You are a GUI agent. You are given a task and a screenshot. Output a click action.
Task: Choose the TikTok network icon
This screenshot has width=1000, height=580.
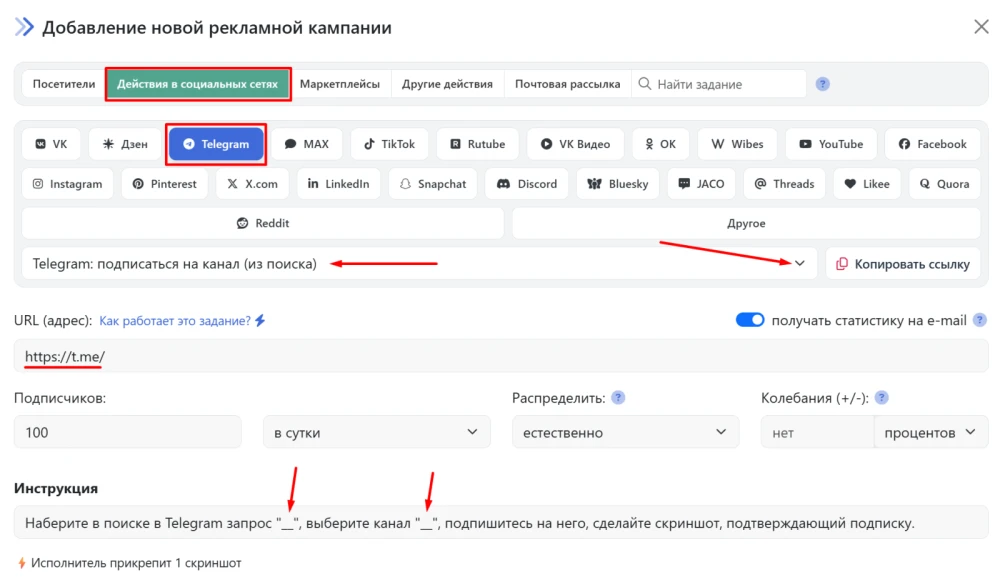(389, 143)
